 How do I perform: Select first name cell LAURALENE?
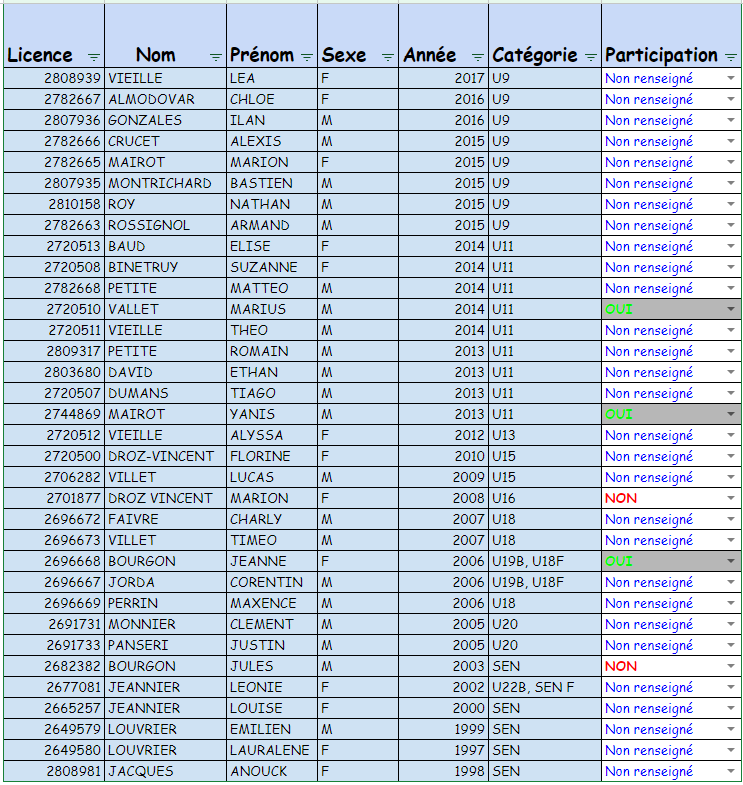pos(272,750)
